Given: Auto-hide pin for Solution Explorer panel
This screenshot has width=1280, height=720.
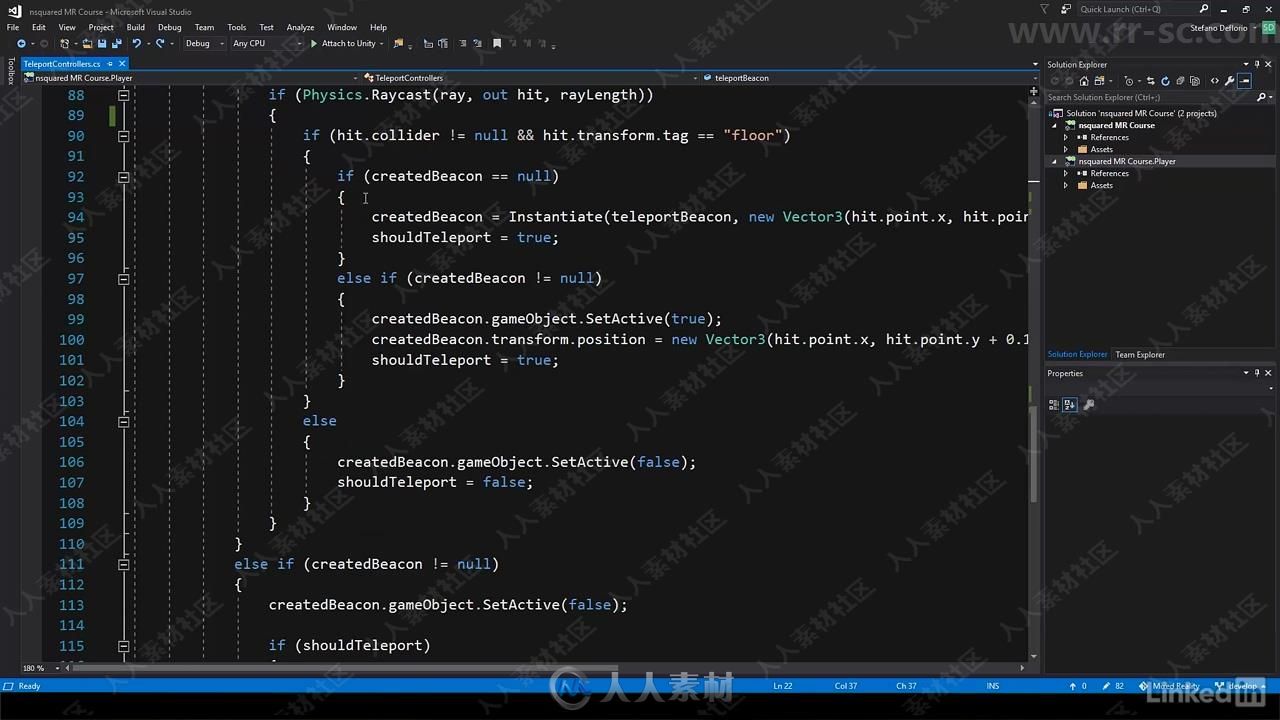Looking at the screenshot, I should [1257, 64].
